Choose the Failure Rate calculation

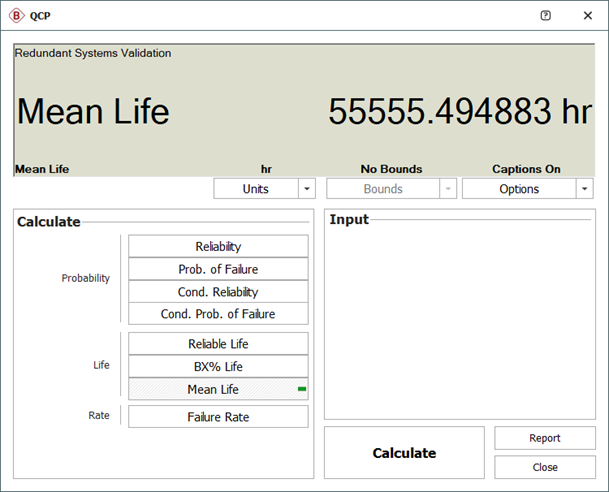coord(218,417)
